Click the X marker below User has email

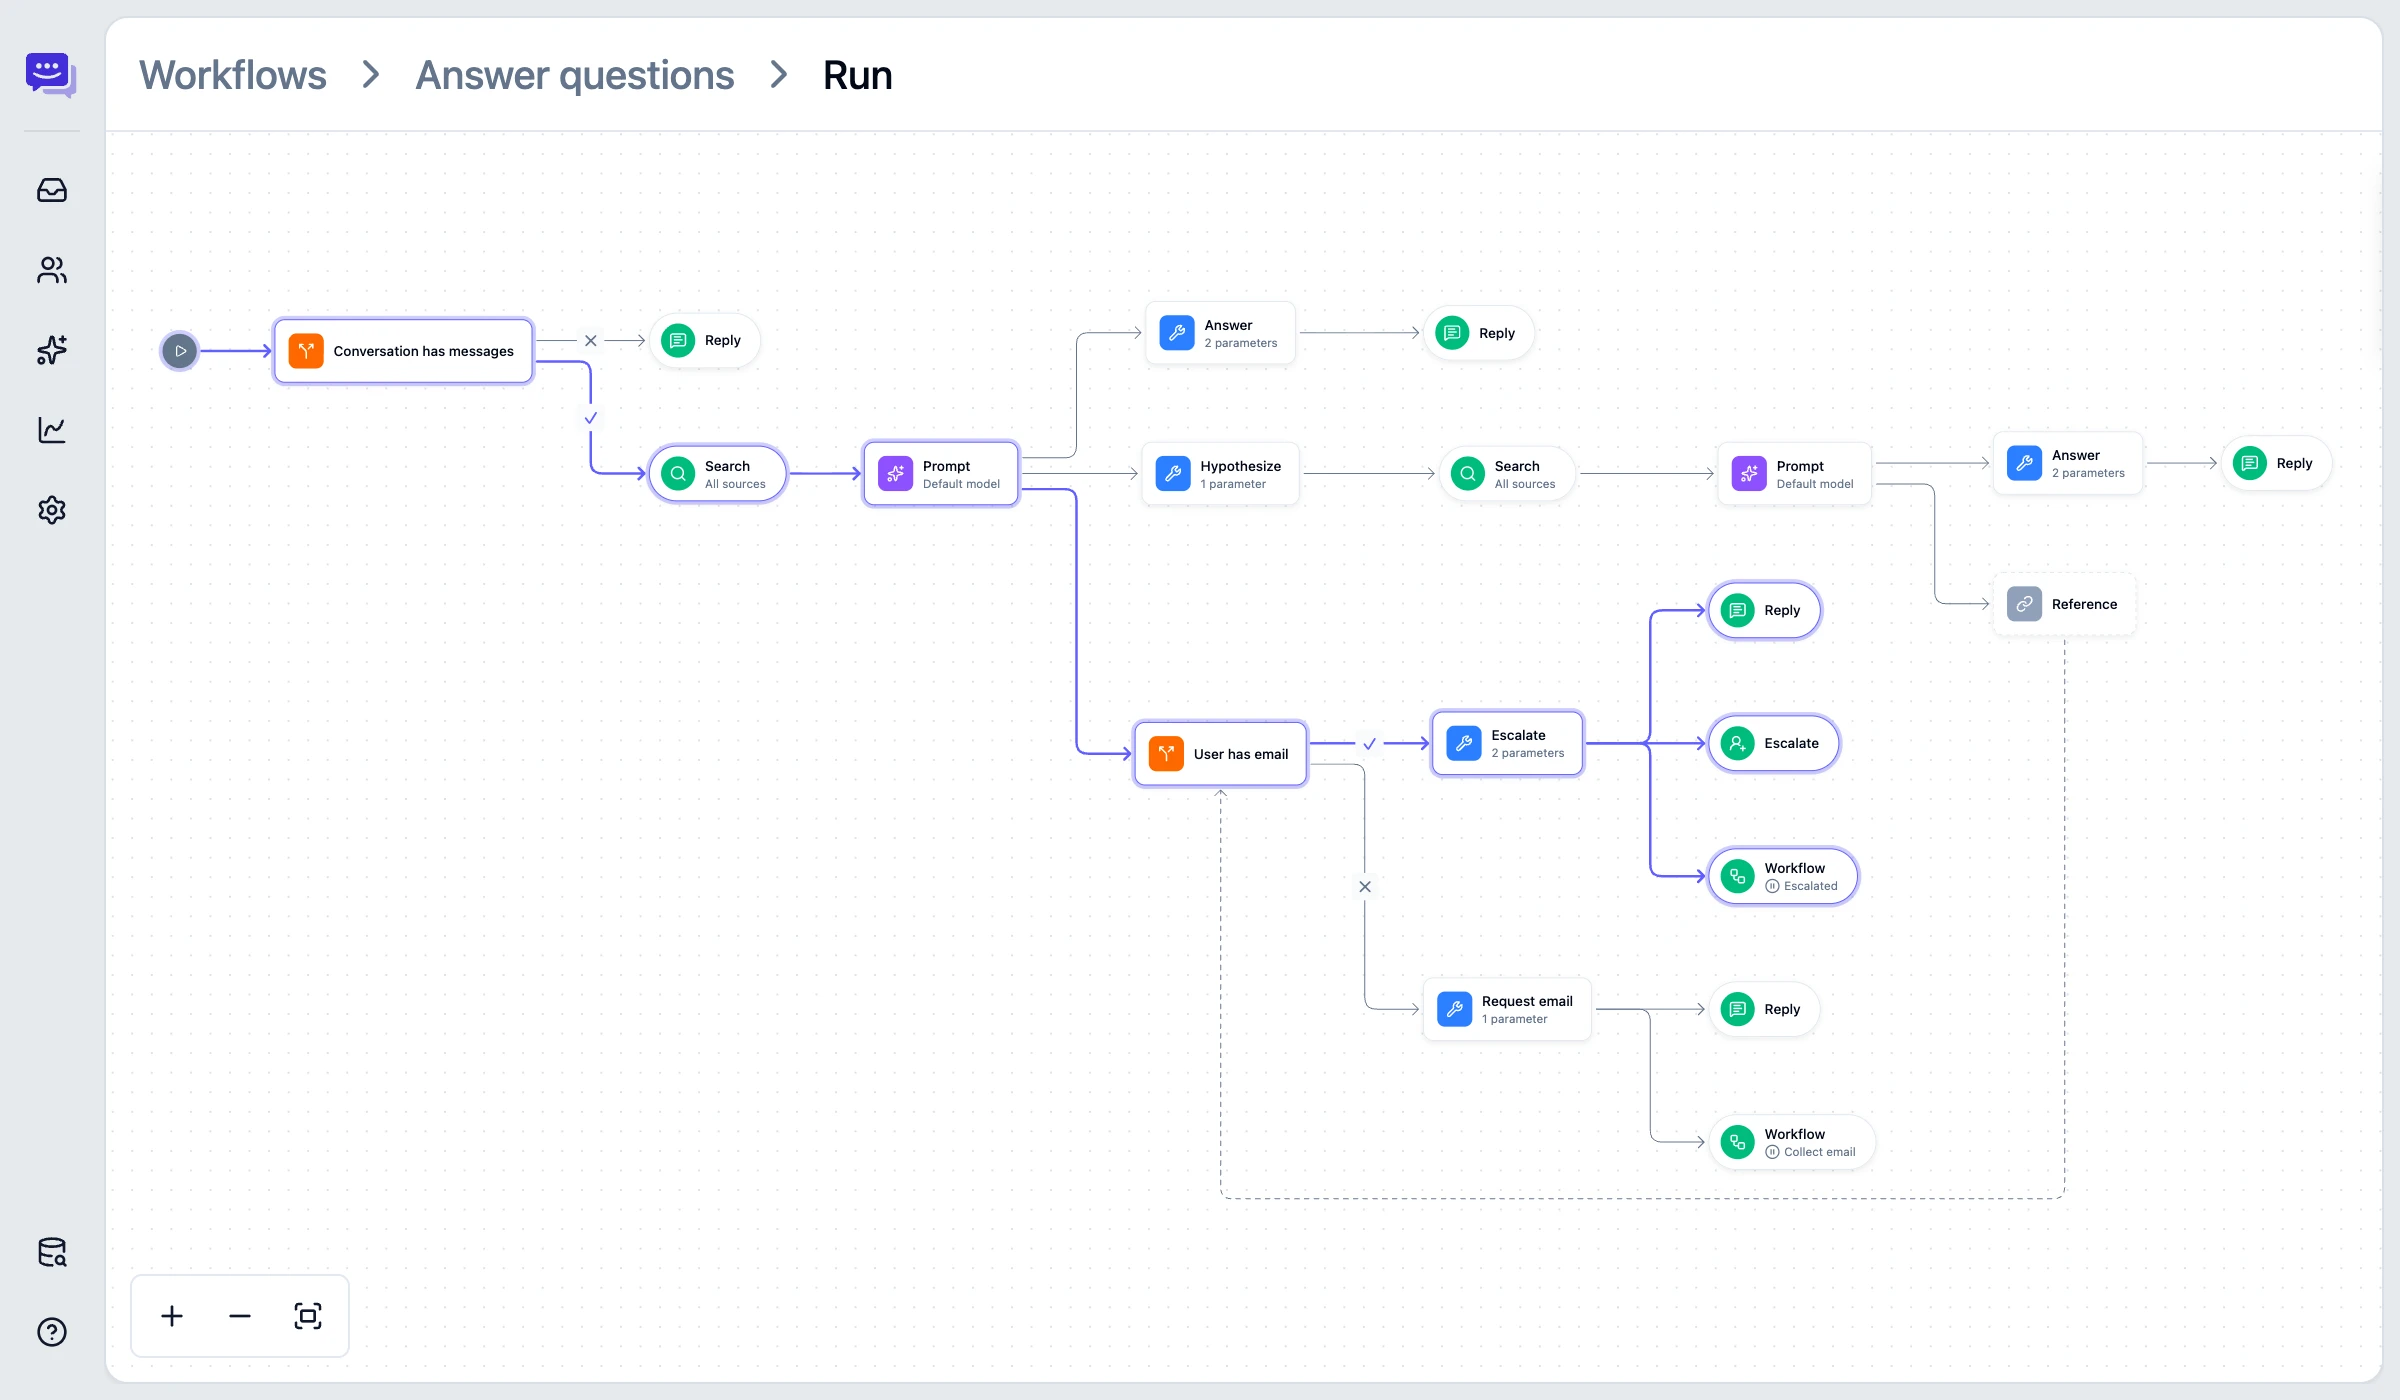(1365, 887)
